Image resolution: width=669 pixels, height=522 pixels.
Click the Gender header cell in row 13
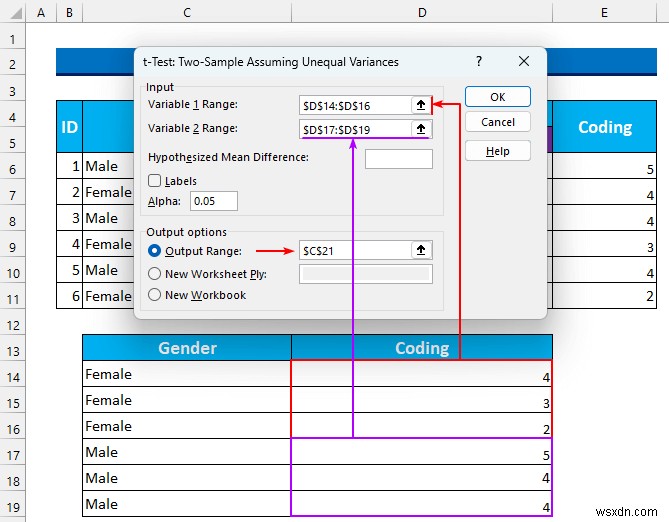[187, 348]
